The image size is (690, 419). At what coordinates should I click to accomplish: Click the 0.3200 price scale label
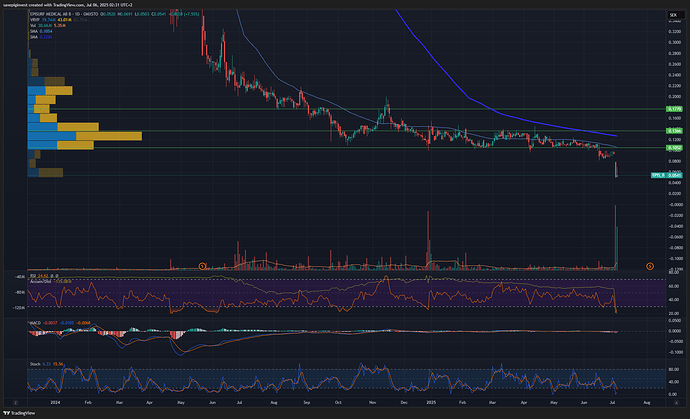pyautogui.click(x=675, y=32)
